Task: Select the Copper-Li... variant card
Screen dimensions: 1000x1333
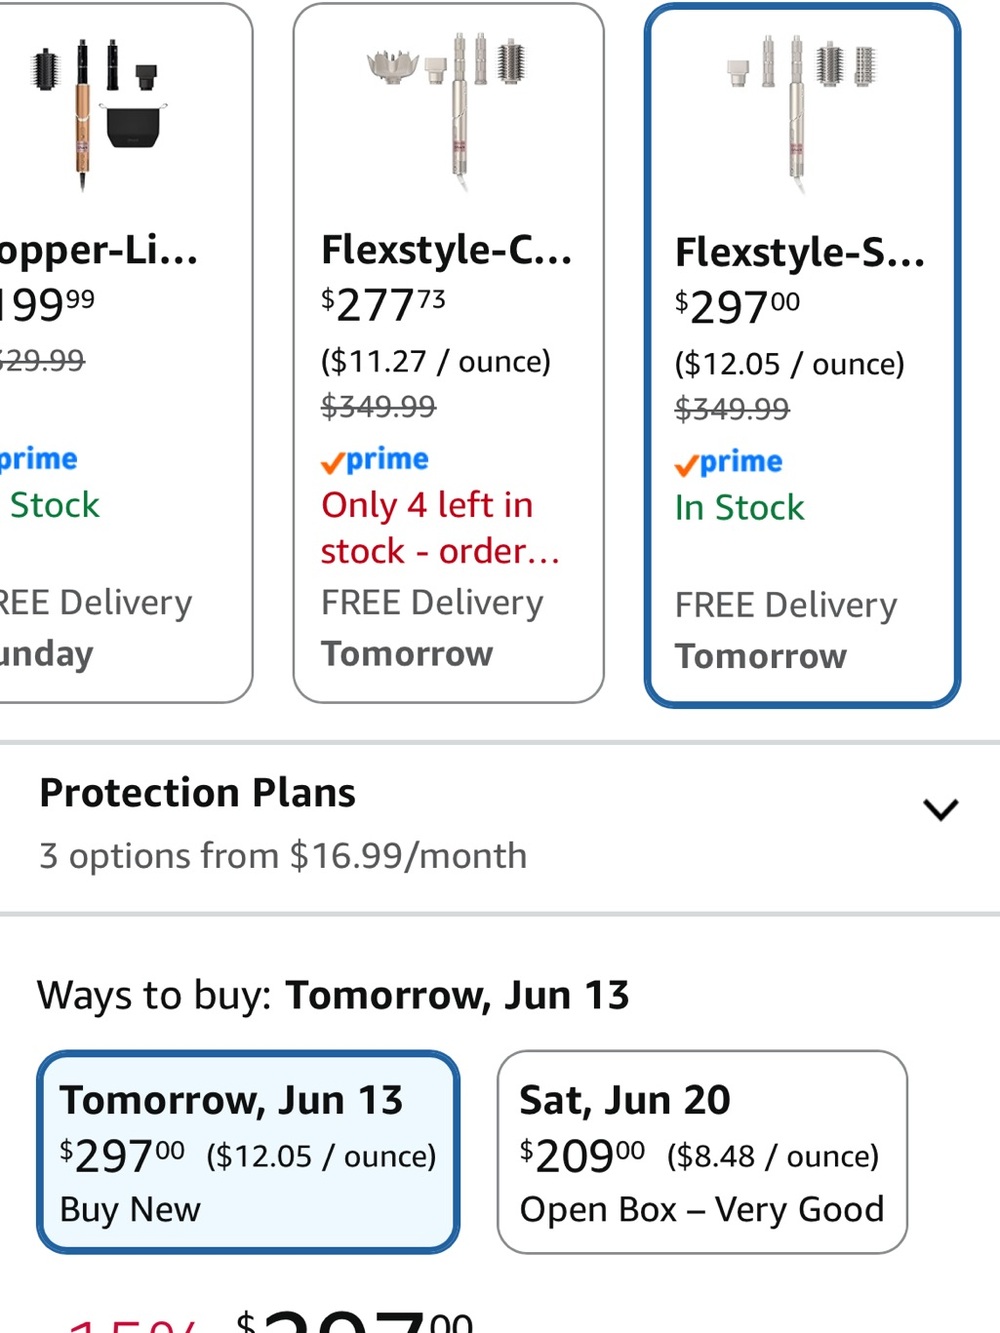Action: [x=120, y=353]
